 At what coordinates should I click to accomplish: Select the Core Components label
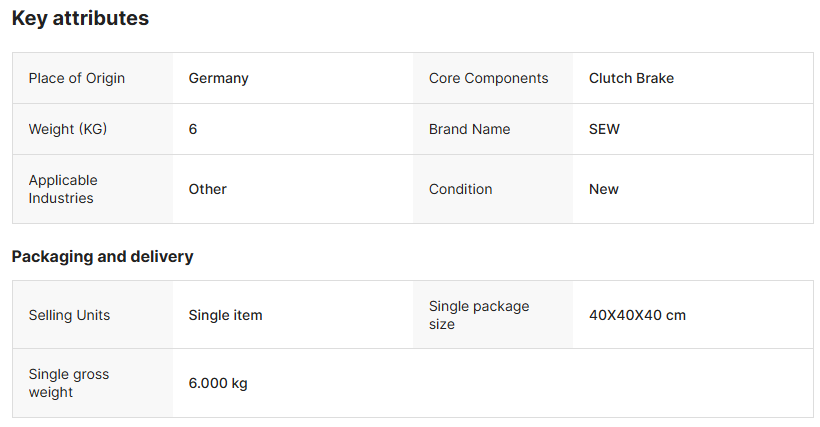point(488,78)
